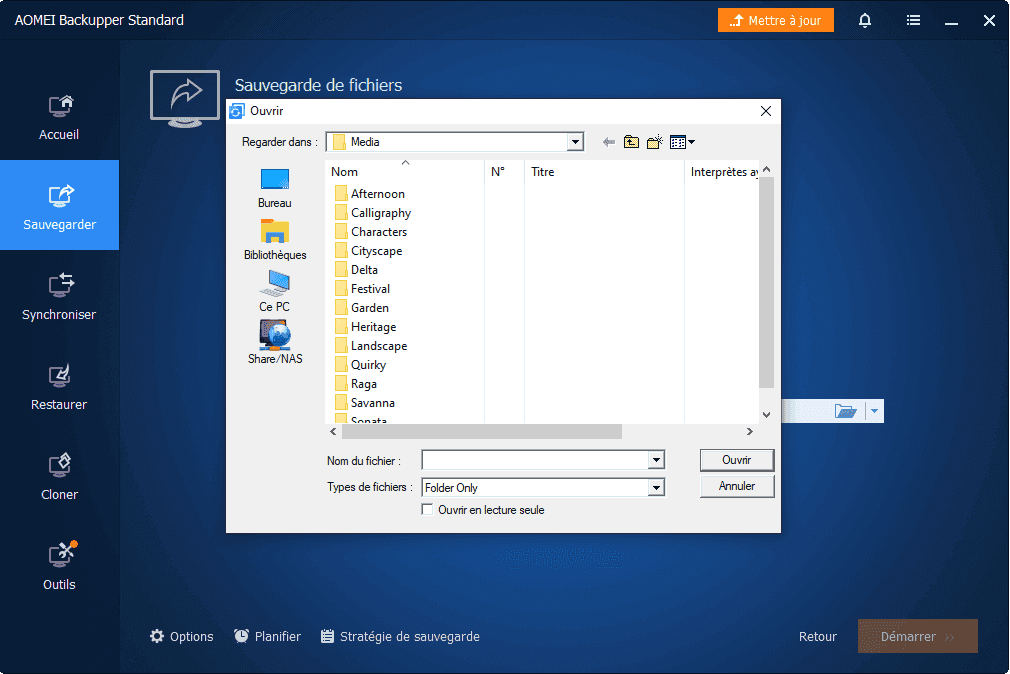
Task: Sort by the Interprètes column header
Action: [722, 172]
